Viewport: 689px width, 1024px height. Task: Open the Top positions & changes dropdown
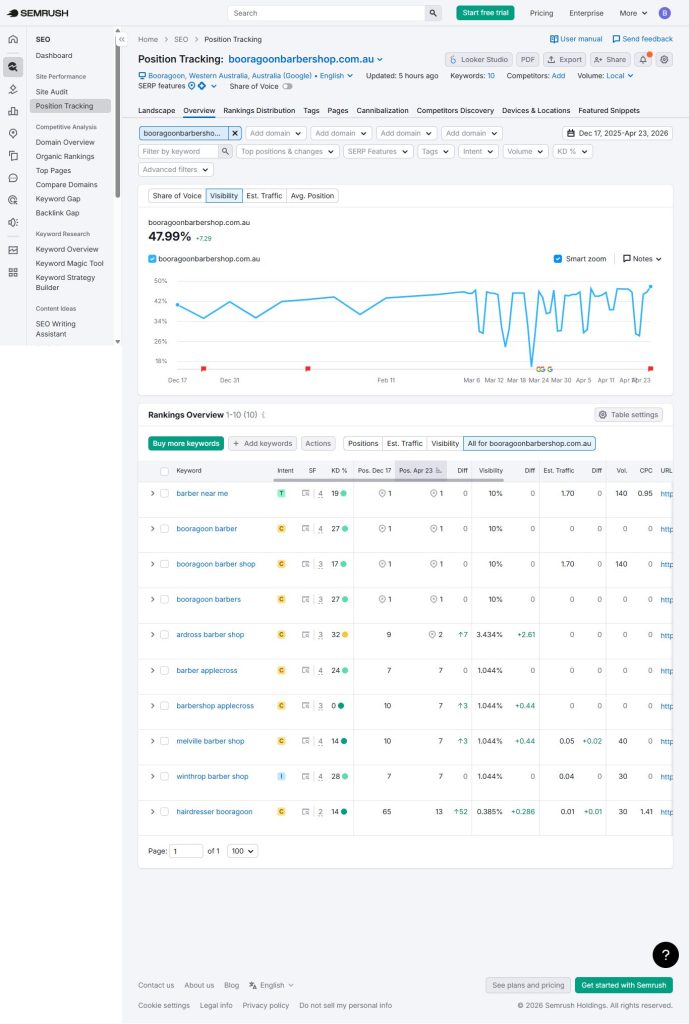pos(287,152)
